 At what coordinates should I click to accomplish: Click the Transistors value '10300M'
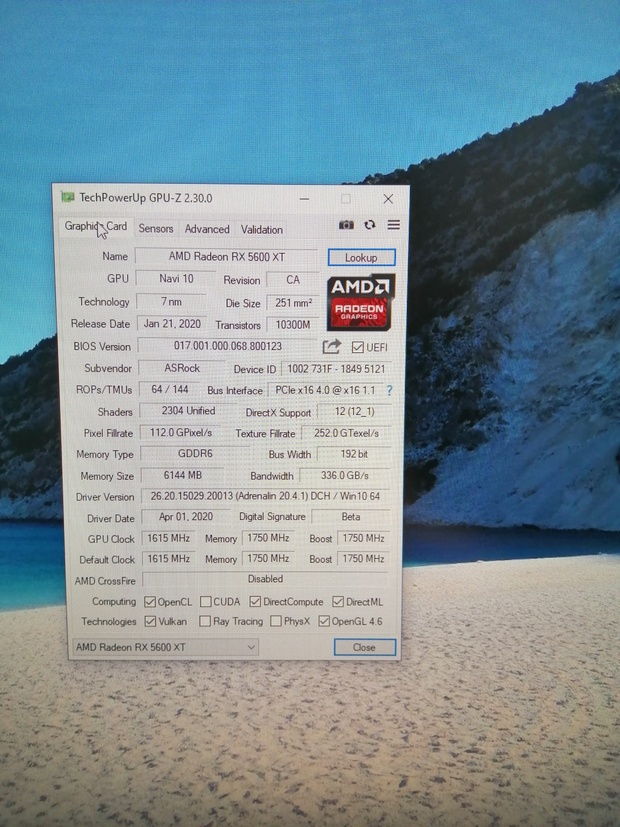[293, 325]
